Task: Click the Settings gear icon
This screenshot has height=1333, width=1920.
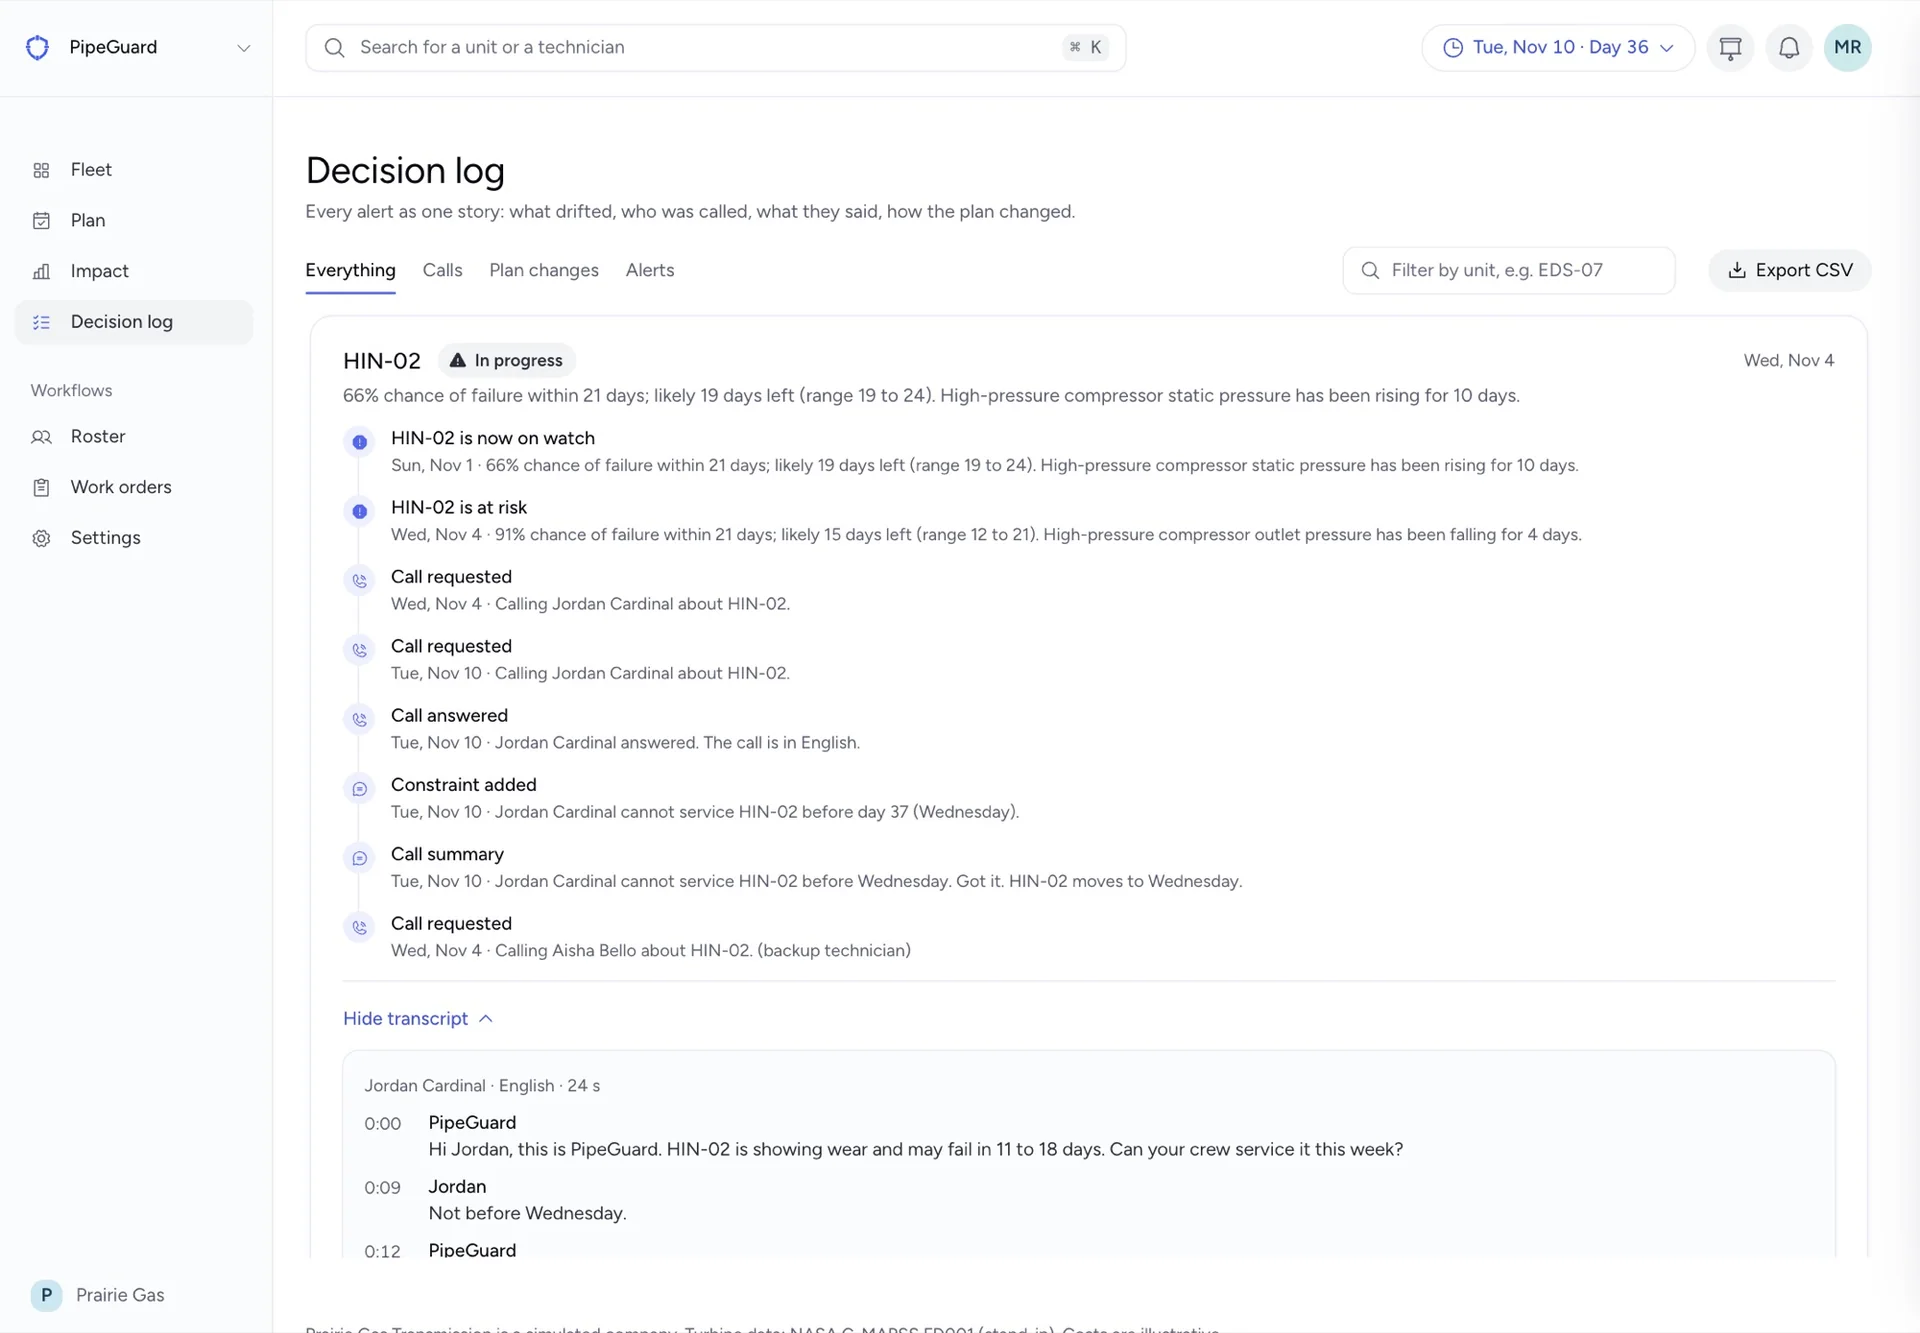Action: pyautogui.click(x=41, y=538)
